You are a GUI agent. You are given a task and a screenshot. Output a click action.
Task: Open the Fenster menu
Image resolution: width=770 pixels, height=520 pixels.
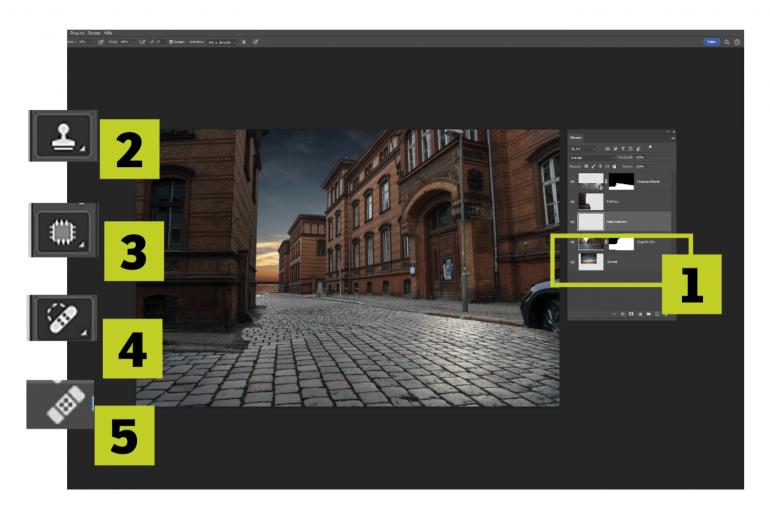94,33
